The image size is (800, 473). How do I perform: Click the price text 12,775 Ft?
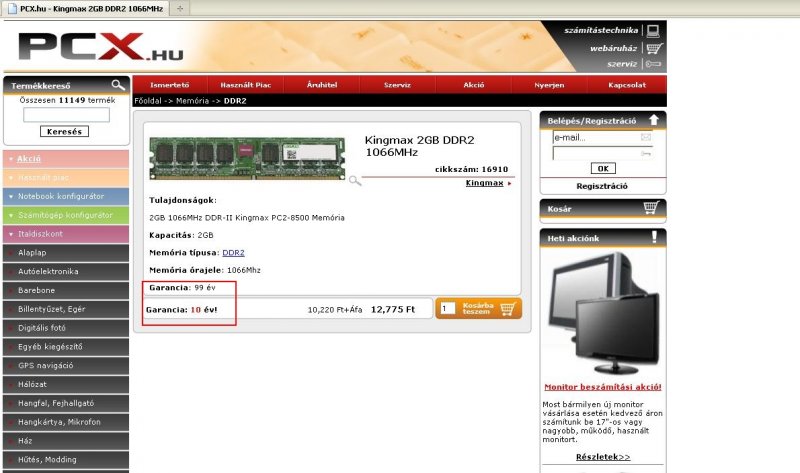pos(393,309)
